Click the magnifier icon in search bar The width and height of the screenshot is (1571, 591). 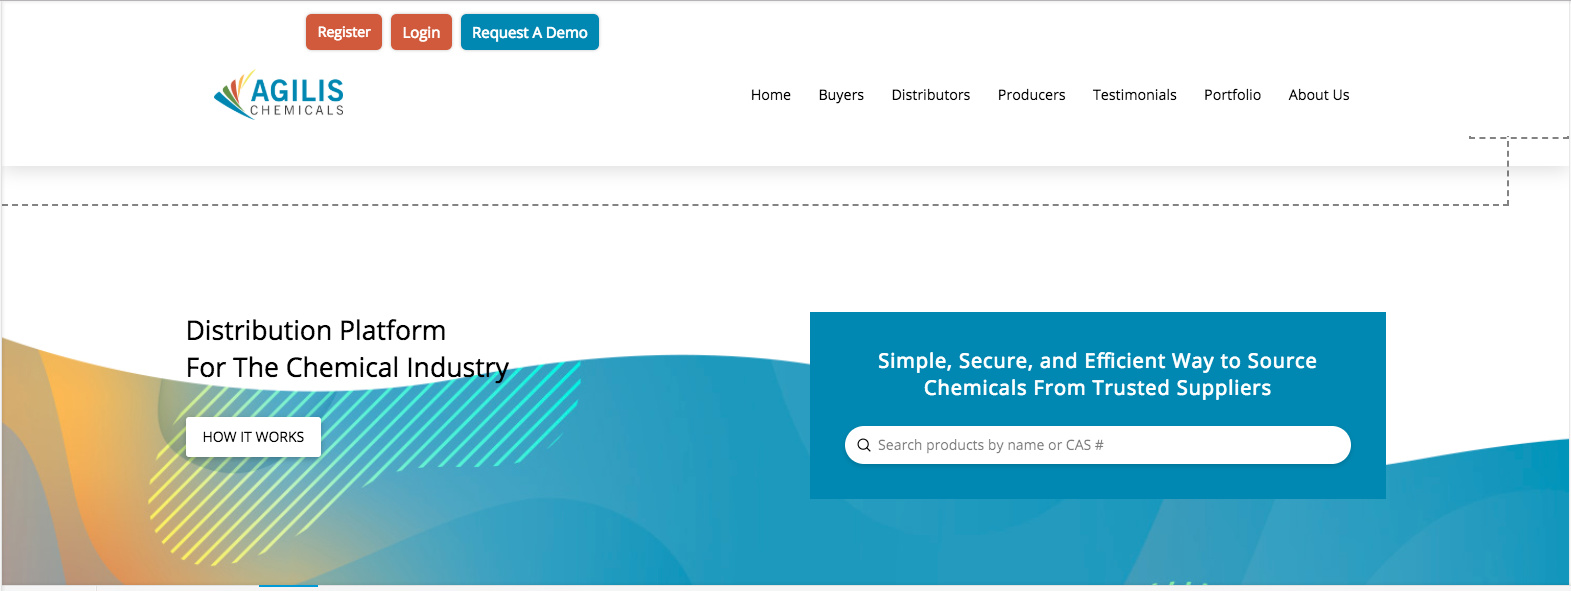864,445
